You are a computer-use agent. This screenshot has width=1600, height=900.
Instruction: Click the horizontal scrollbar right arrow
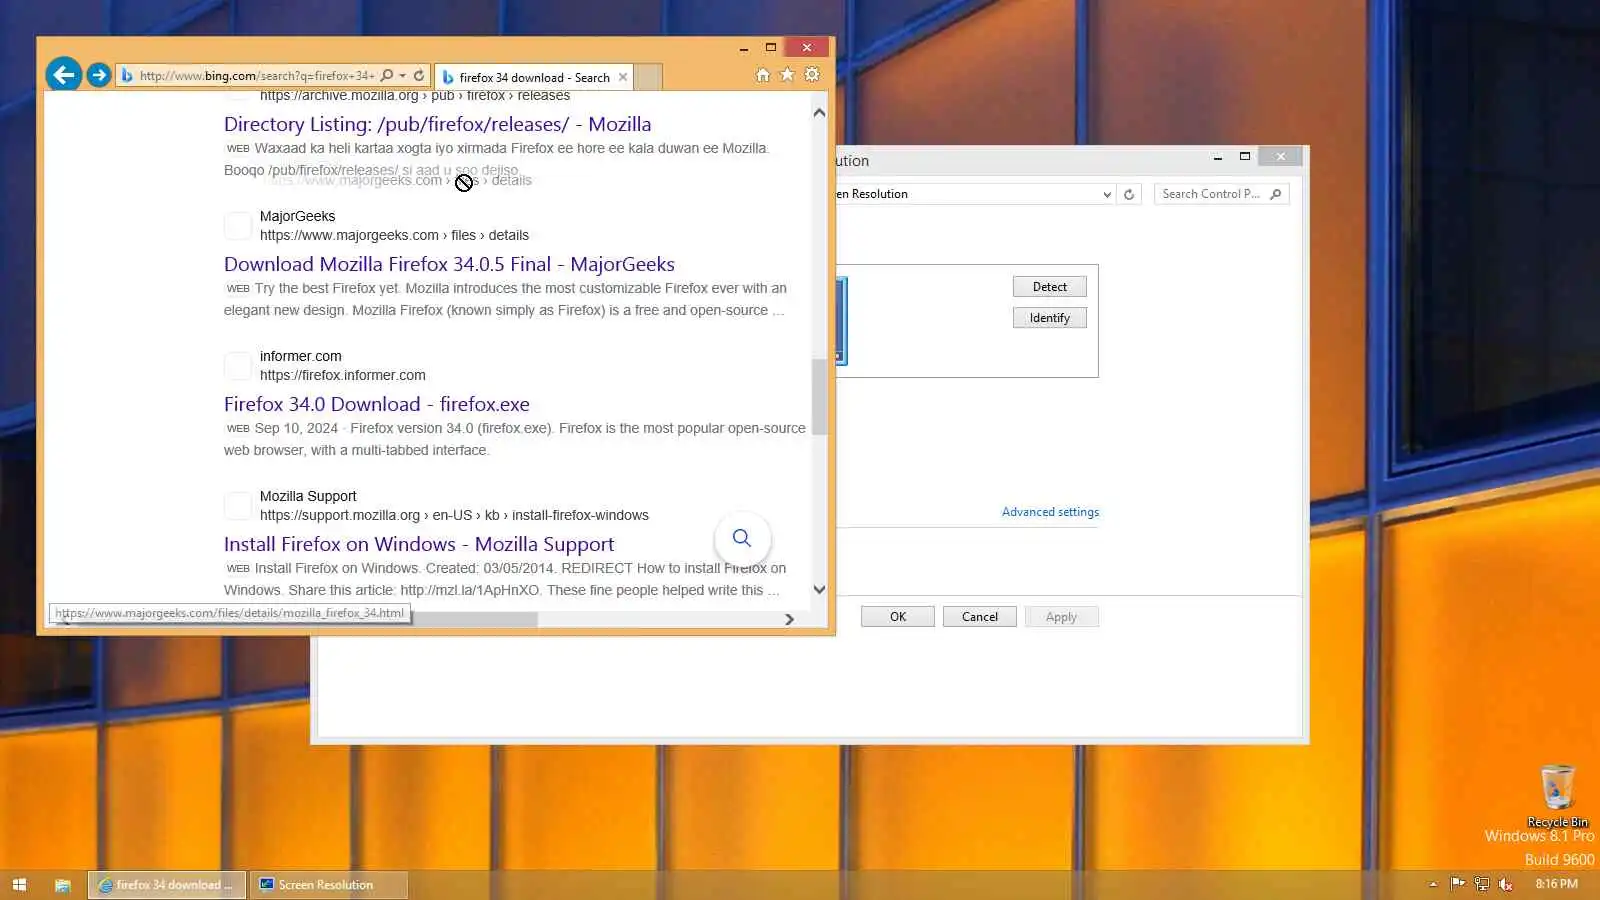tap(789, 619)
